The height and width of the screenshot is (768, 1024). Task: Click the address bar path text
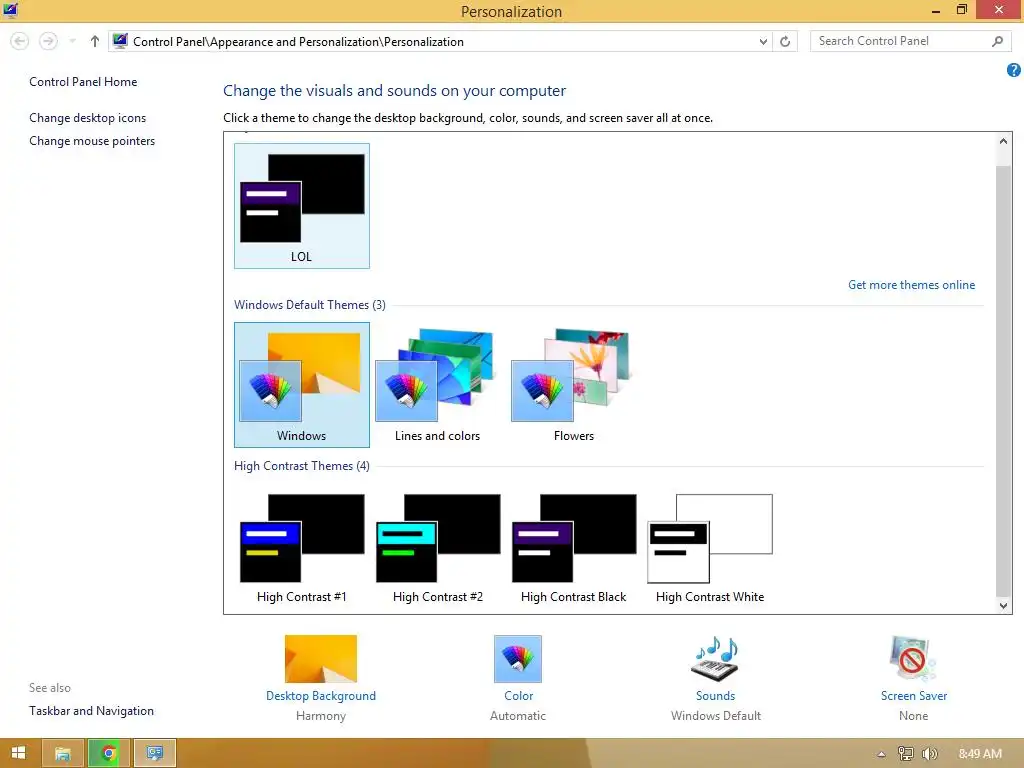(x=298, y=42)
